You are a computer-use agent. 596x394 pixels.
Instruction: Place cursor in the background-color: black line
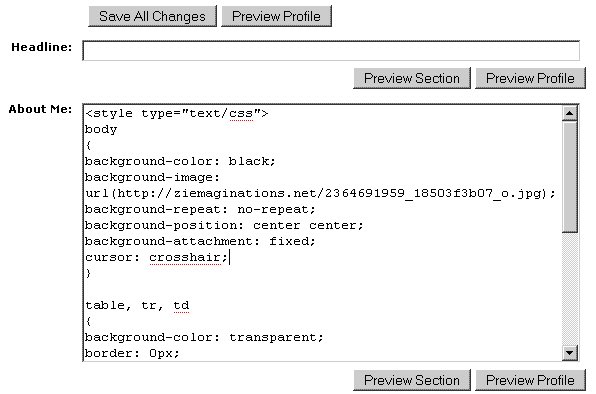pos(180,161)
